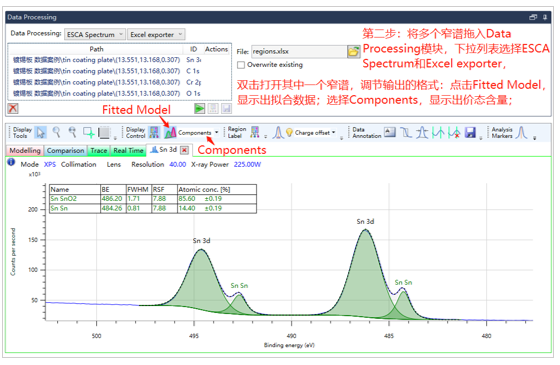Click the regions.xlsx file name field
560x365 pixels.
click(299, 52)
